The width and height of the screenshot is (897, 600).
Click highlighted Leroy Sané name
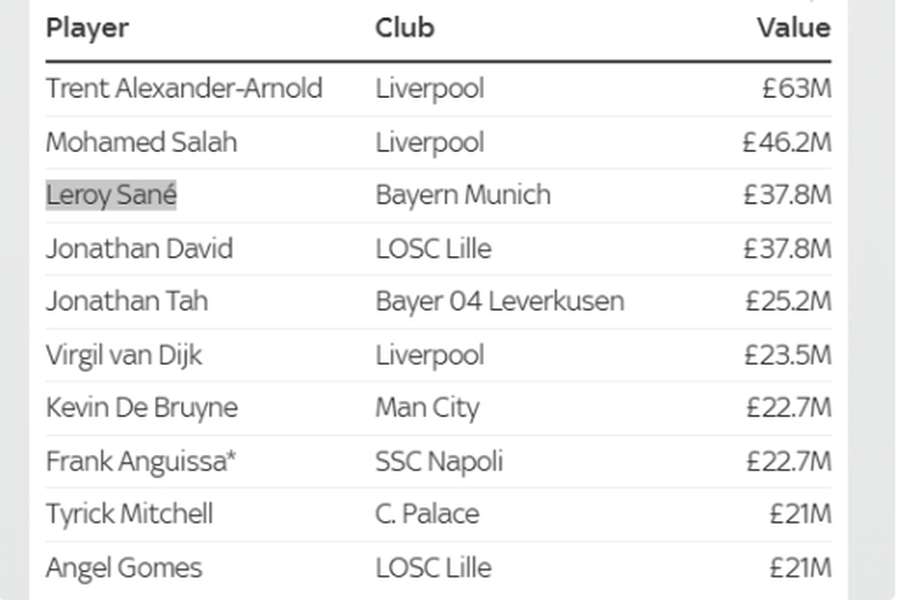pos(111,195)
